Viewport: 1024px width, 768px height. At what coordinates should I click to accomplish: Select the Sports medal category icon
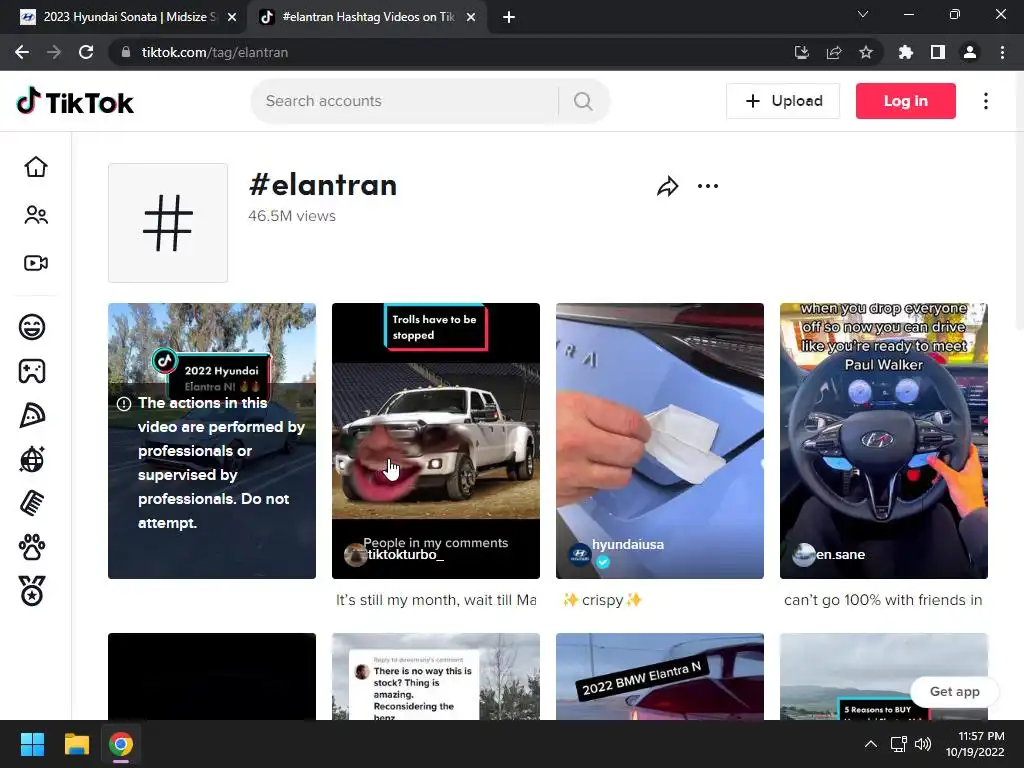tap(32, 591)
